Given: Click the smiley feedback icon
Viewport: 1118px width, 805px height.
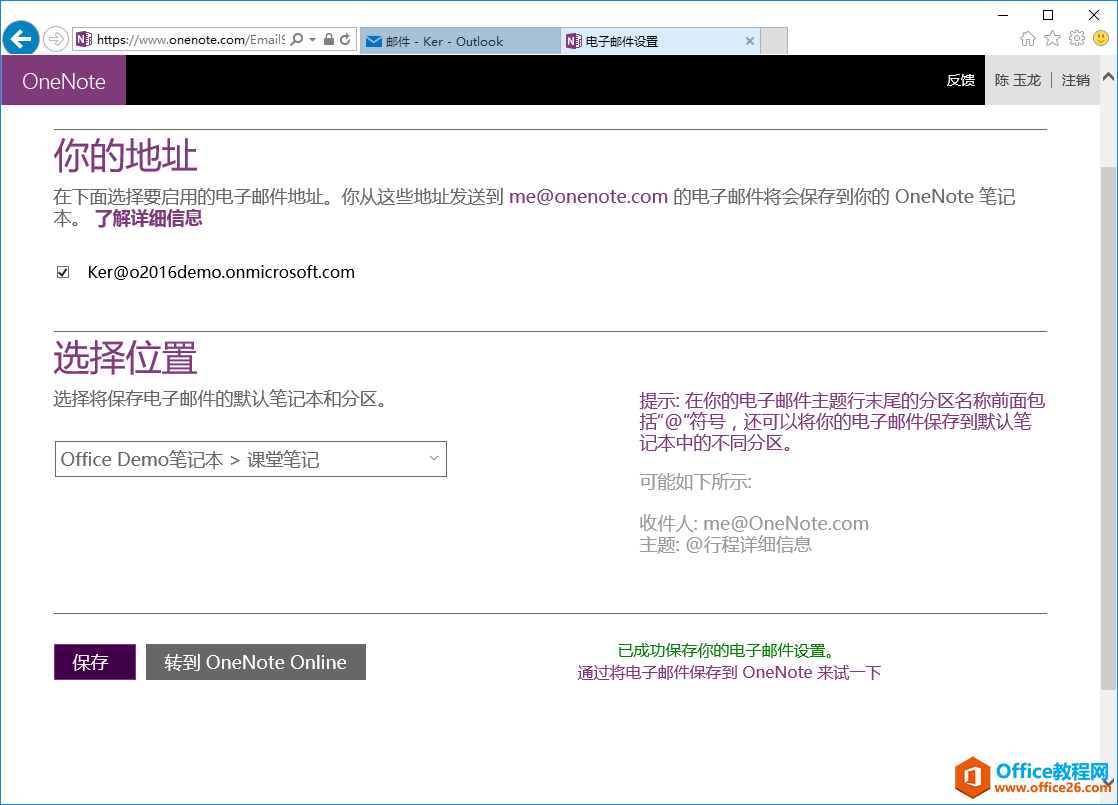Looking at the screenshot, I should pos(1101,39).
